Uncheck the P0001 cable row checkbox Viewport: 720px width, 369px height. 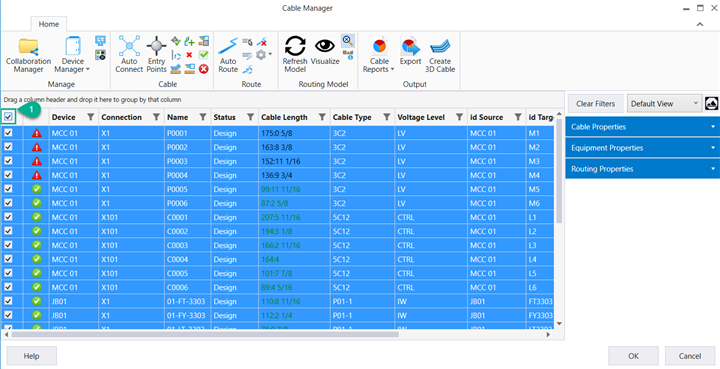(x=8, y=133)
